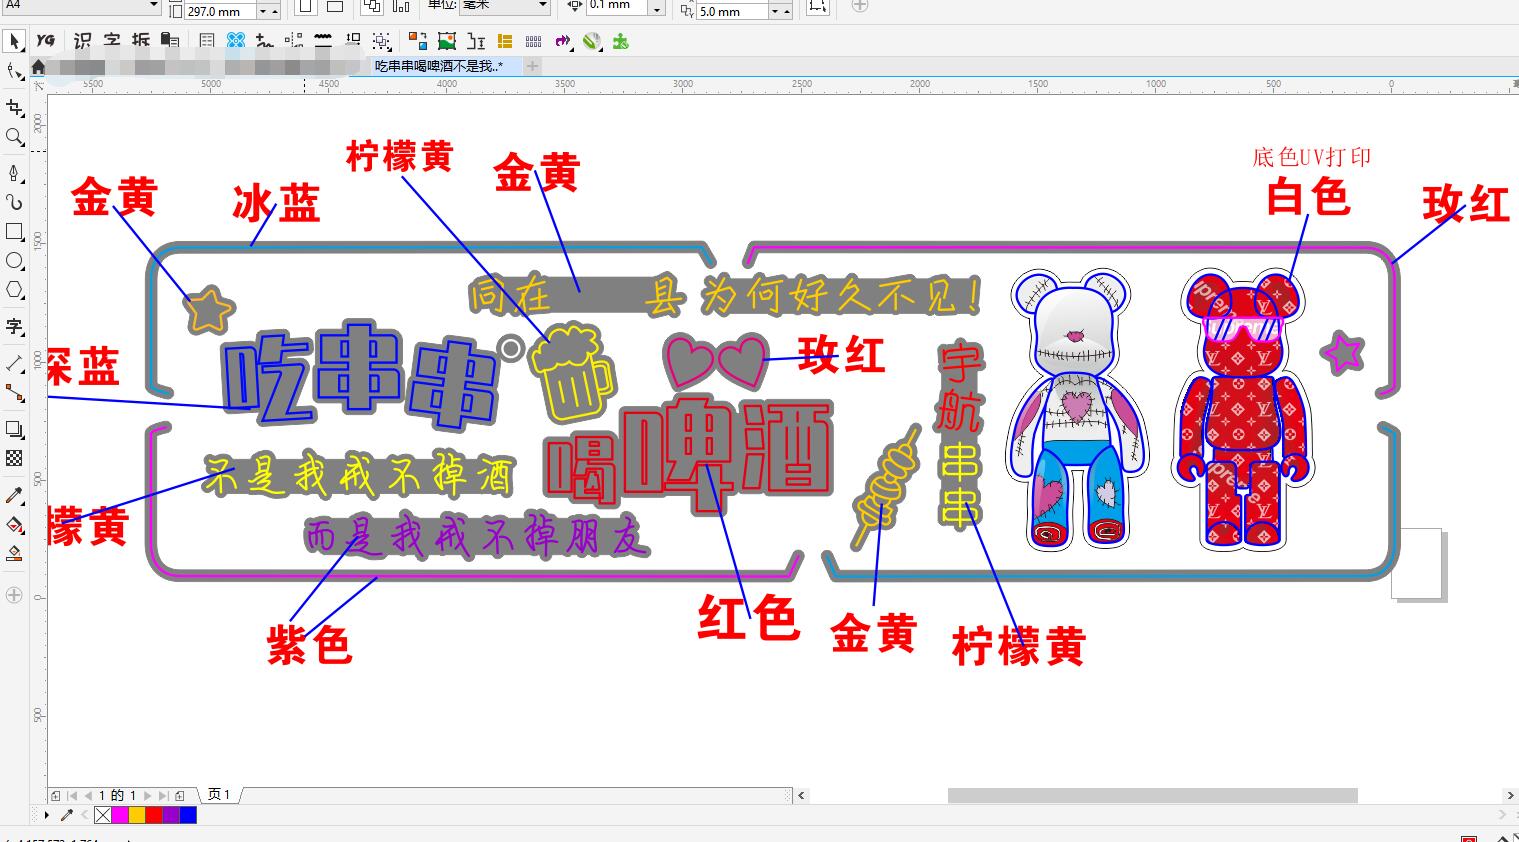Viewport: 1519px width, 842px height.
Task: Select the Pen tool in toolbox
Action: [14, 173]
